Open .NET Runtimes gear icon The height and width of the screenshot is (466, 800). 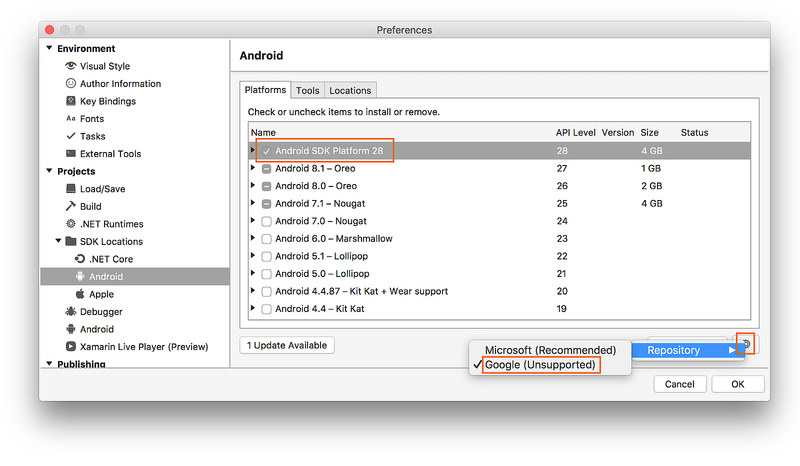pyautogui.click(x=71, y=224)
